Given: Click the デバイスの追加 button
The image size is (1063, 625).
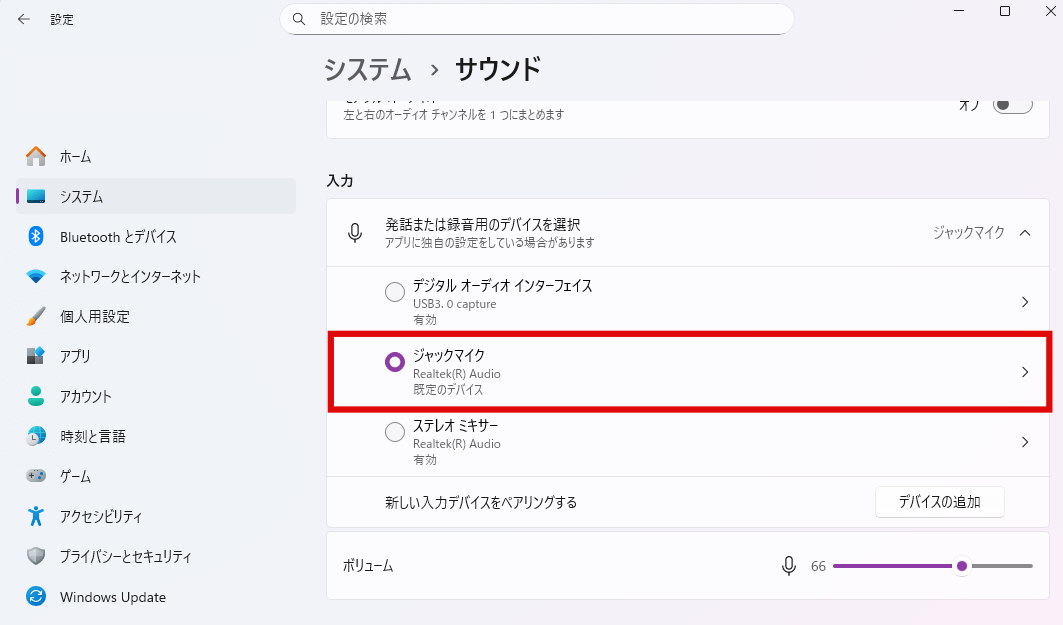Looking at the screenshot, I should [939, 502].
